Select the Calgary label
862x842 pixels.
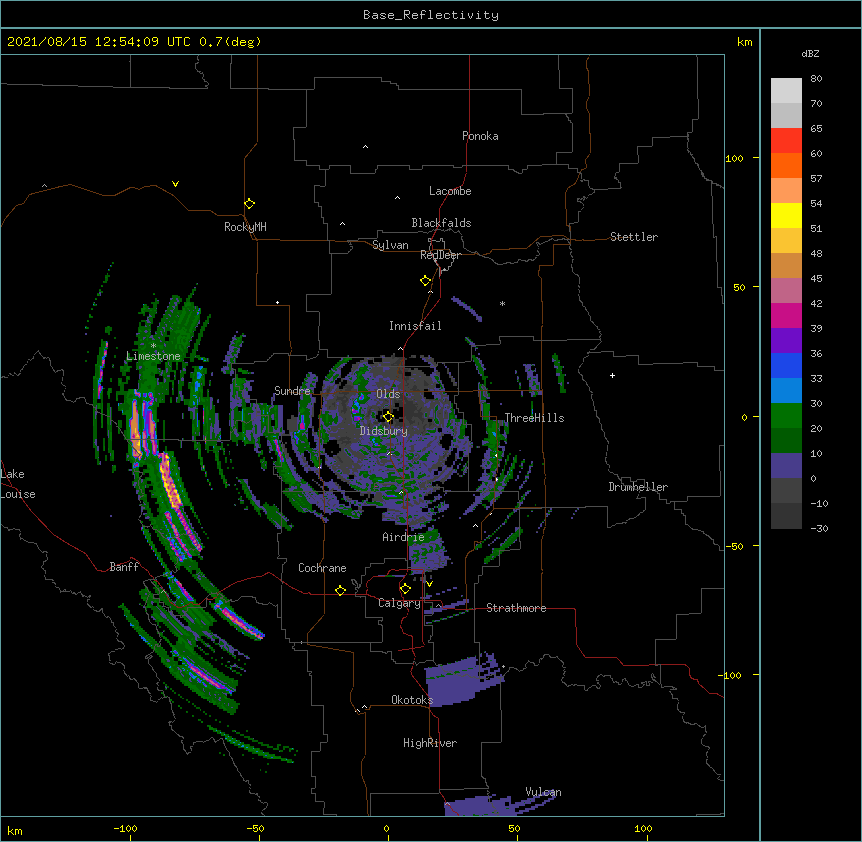pos(399,603)
